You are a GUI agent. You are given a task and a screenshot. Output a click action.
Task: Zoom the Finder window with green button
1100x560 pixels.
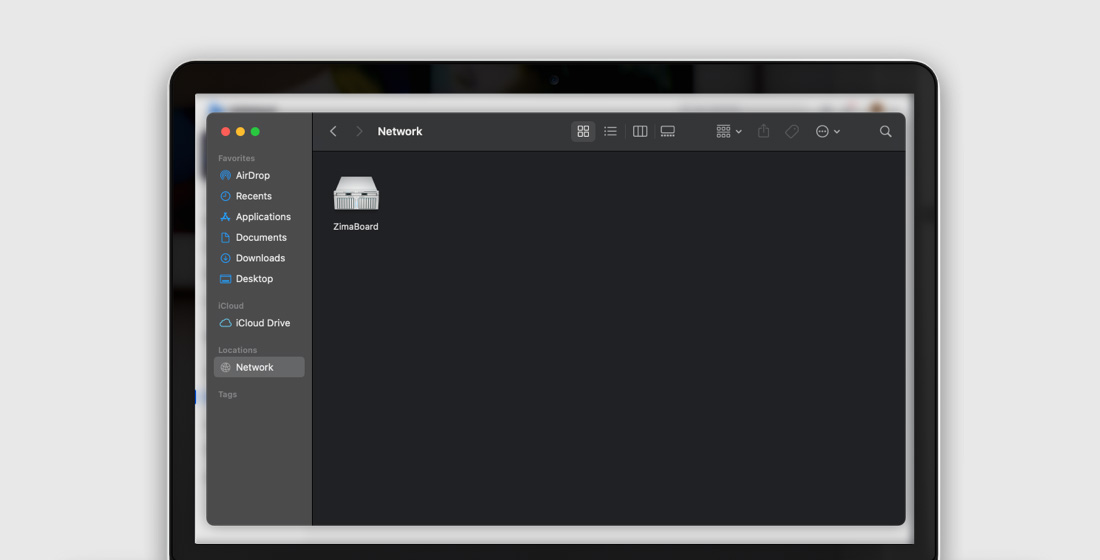pos(255,131)
